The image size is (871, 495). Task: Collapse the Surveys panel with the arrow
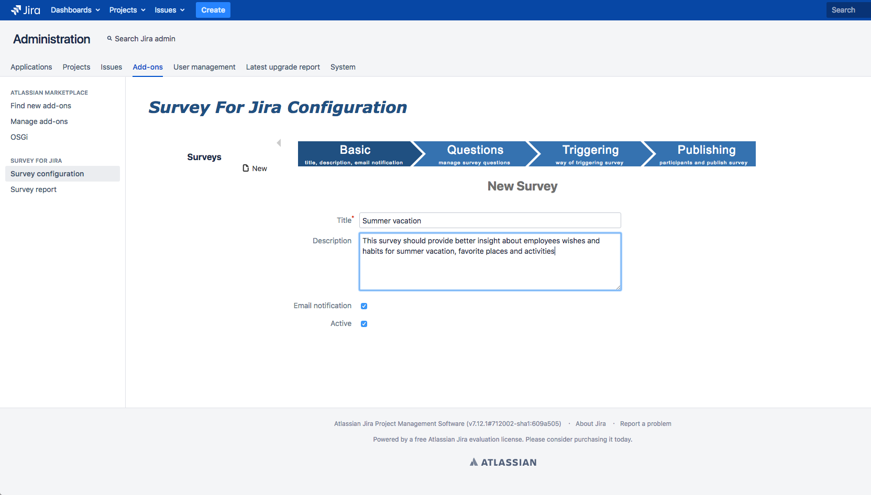279,143
